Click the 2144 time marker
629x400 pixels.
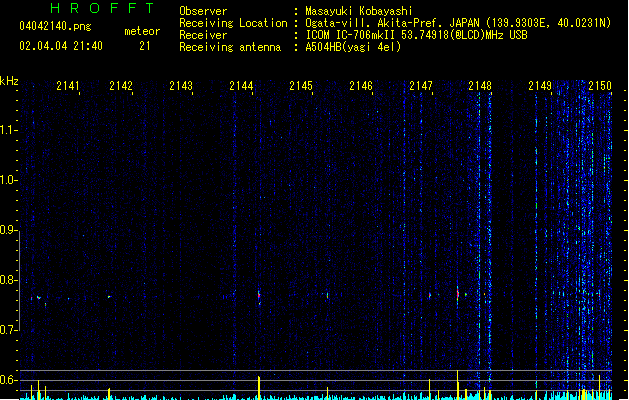click(x=241, y=86)
